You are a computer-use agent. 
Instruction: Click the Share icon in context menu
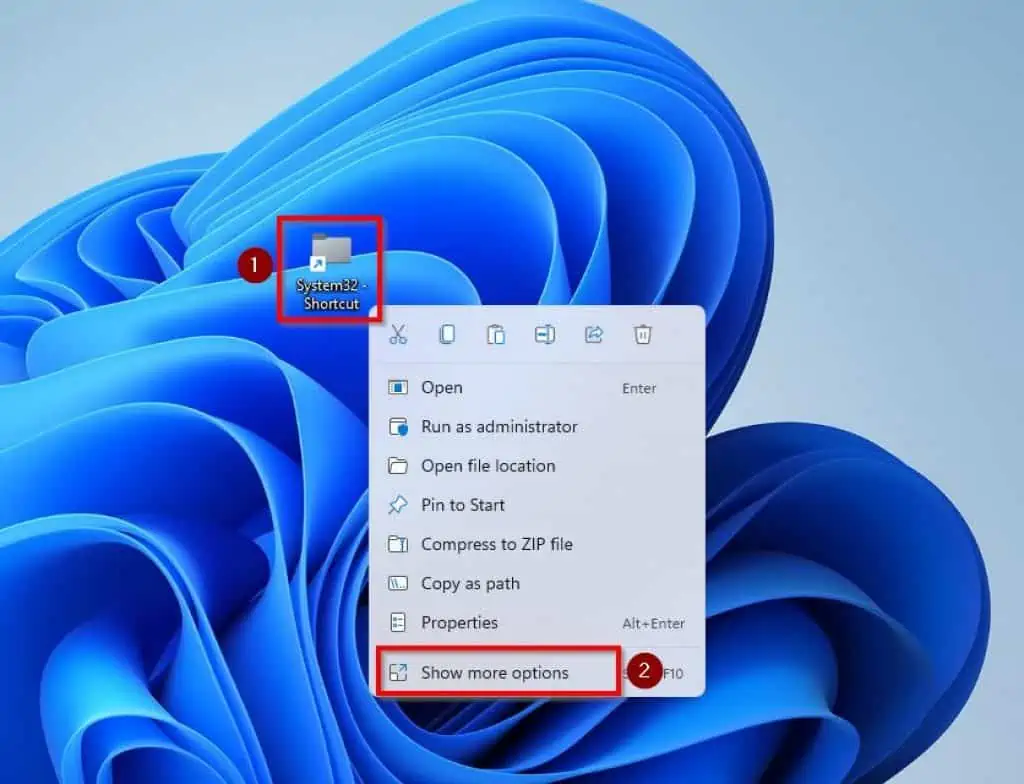pyautogui.click(x=594, y=335)
